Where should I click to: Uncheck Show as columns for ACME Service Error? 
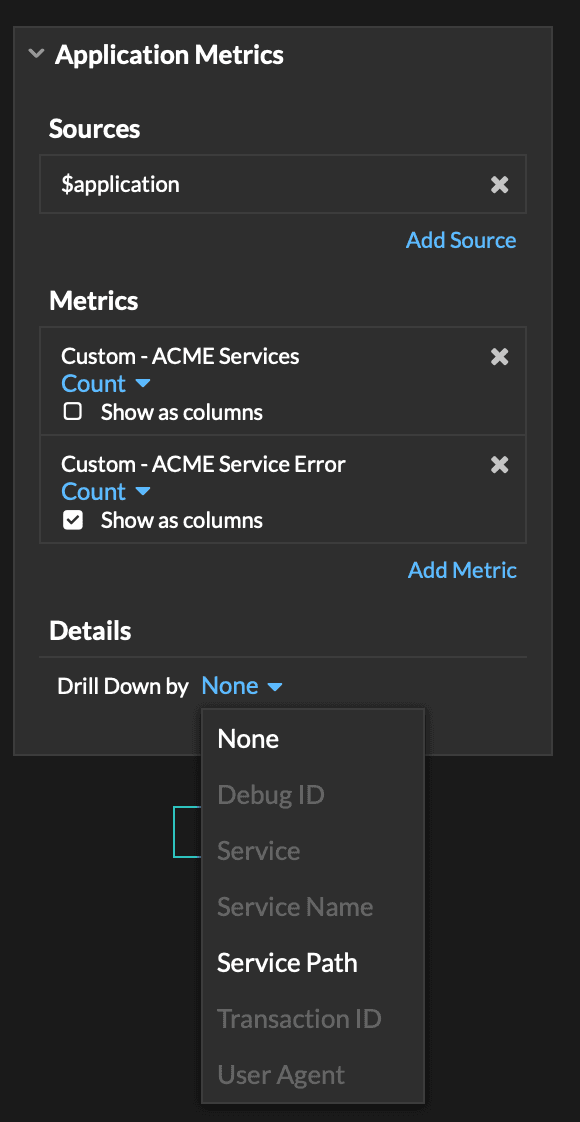72,520
